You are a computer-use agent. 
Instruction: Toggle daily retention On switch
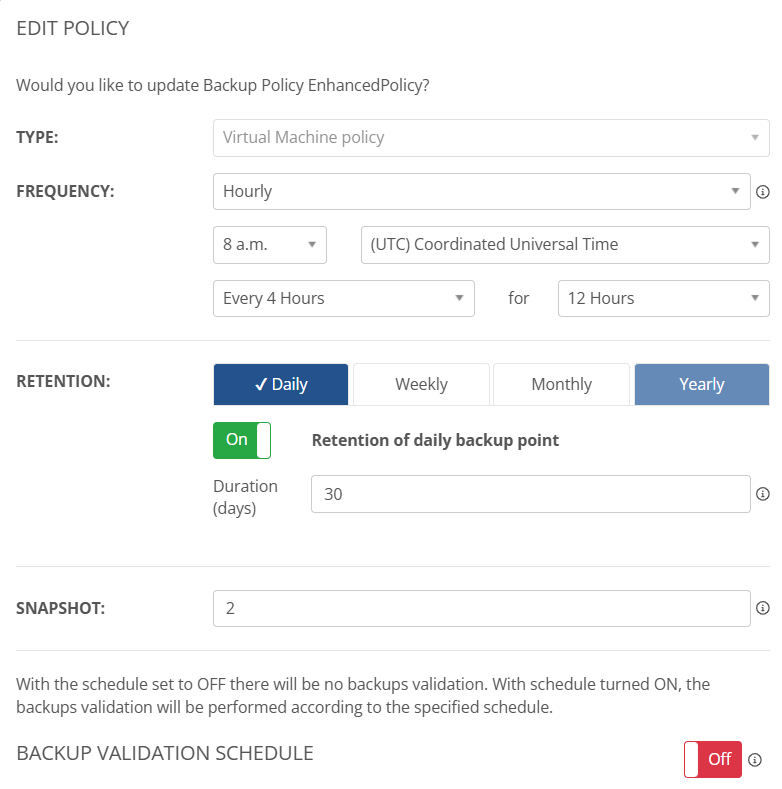point(242,440)
